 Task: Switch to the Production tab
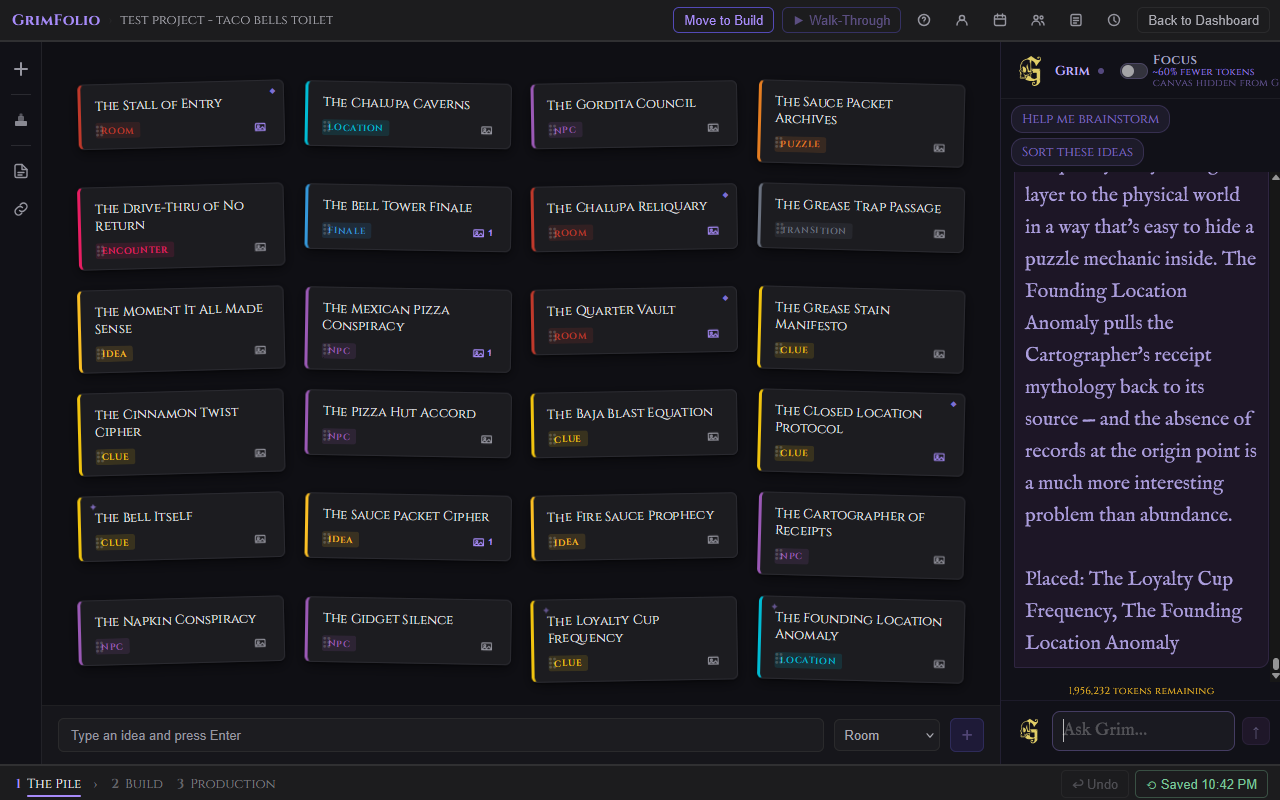[226, 784]
